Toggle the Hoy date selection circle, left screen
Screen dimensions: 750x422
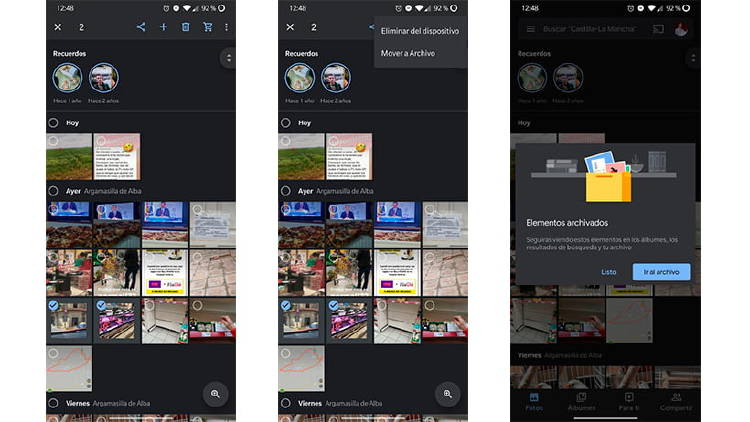click(54, 122)
